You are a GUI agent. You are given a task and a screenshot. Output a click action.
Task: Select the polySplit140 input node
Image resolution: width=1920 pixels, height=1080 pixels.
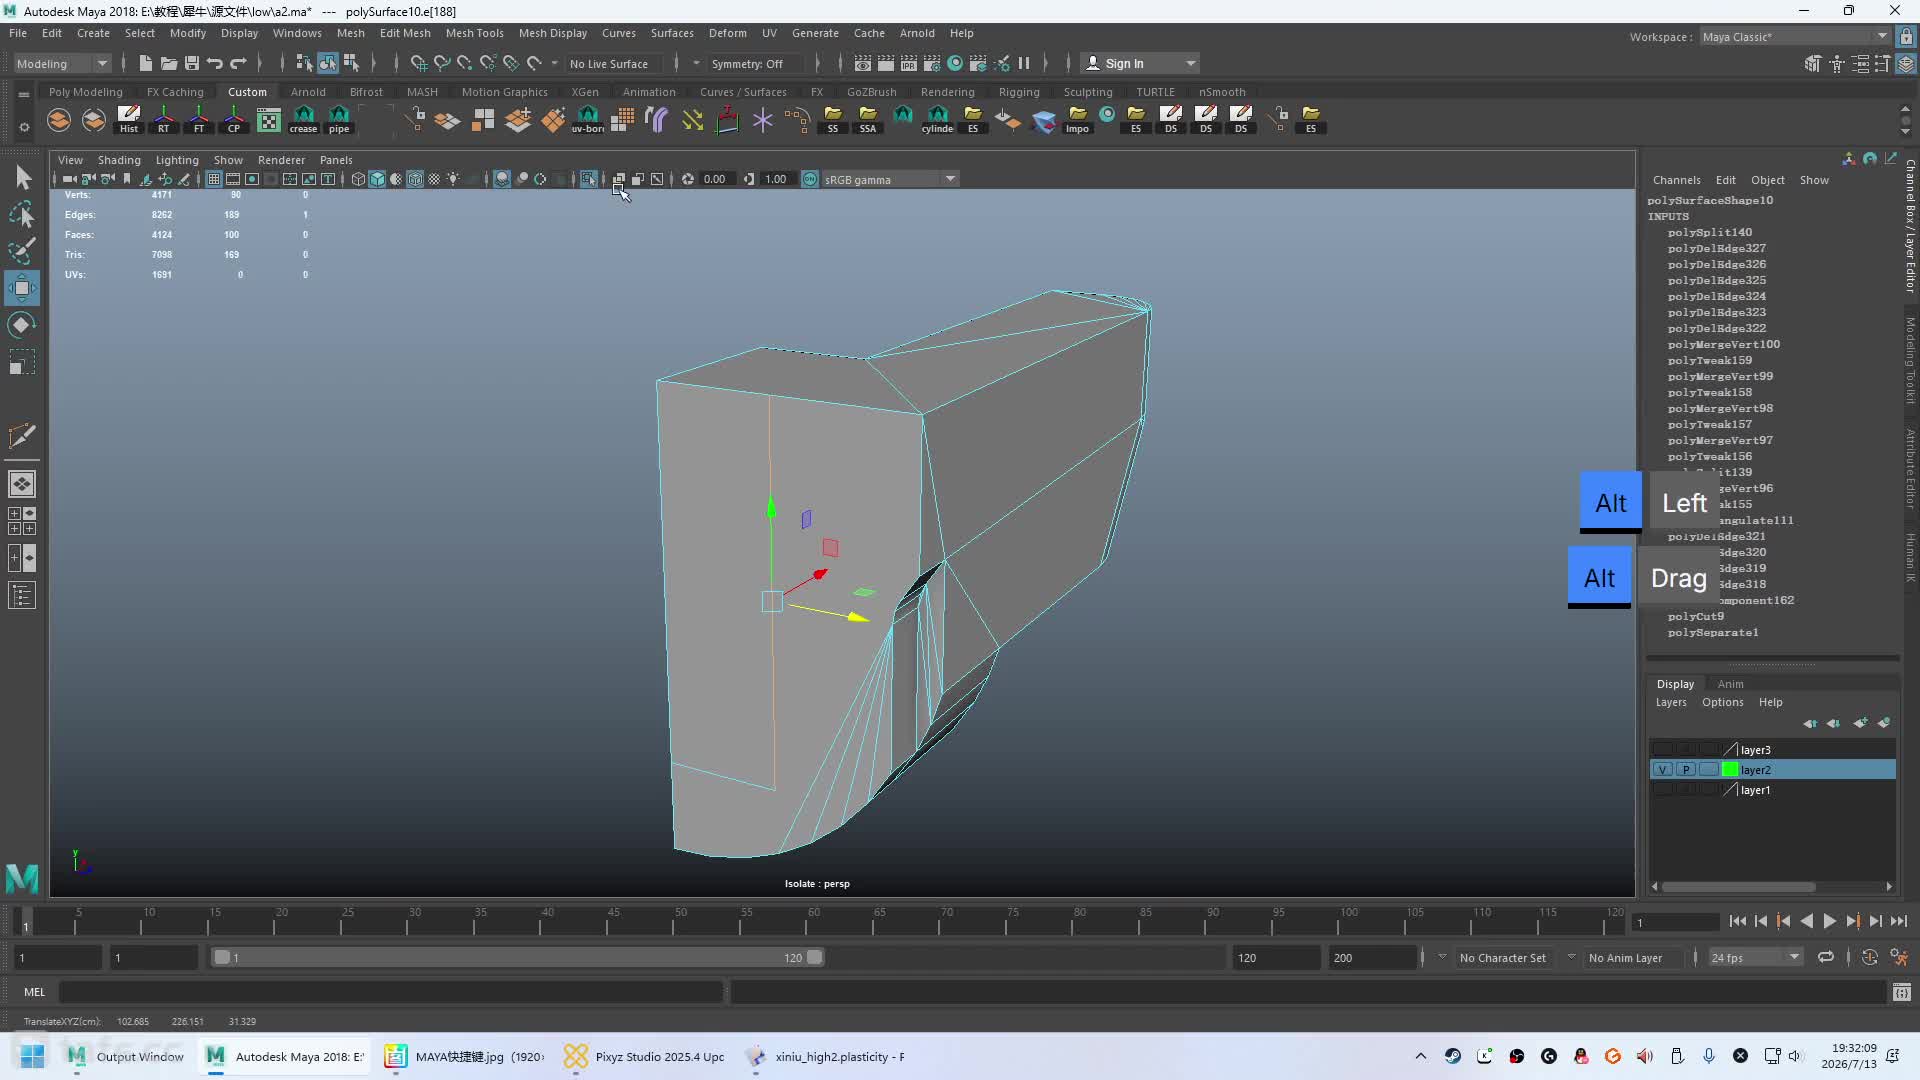coord(1709,233)
